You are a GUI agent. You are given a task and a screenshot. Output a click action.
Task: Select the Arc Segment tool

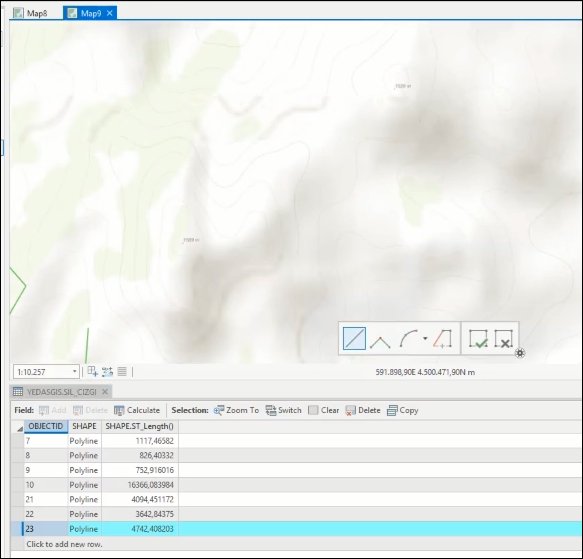tap(409, 338)
